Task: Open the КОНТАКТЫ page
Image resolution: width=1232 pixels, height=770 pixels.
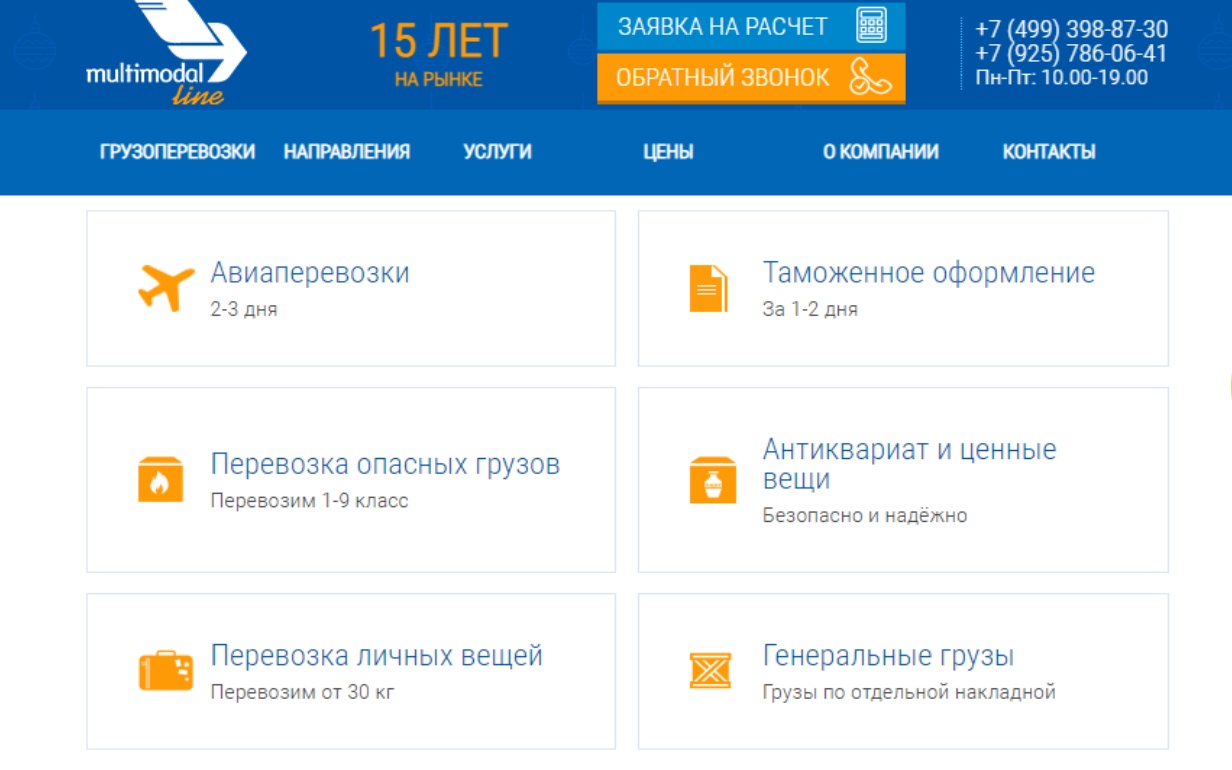Action: click(1049, 151)
